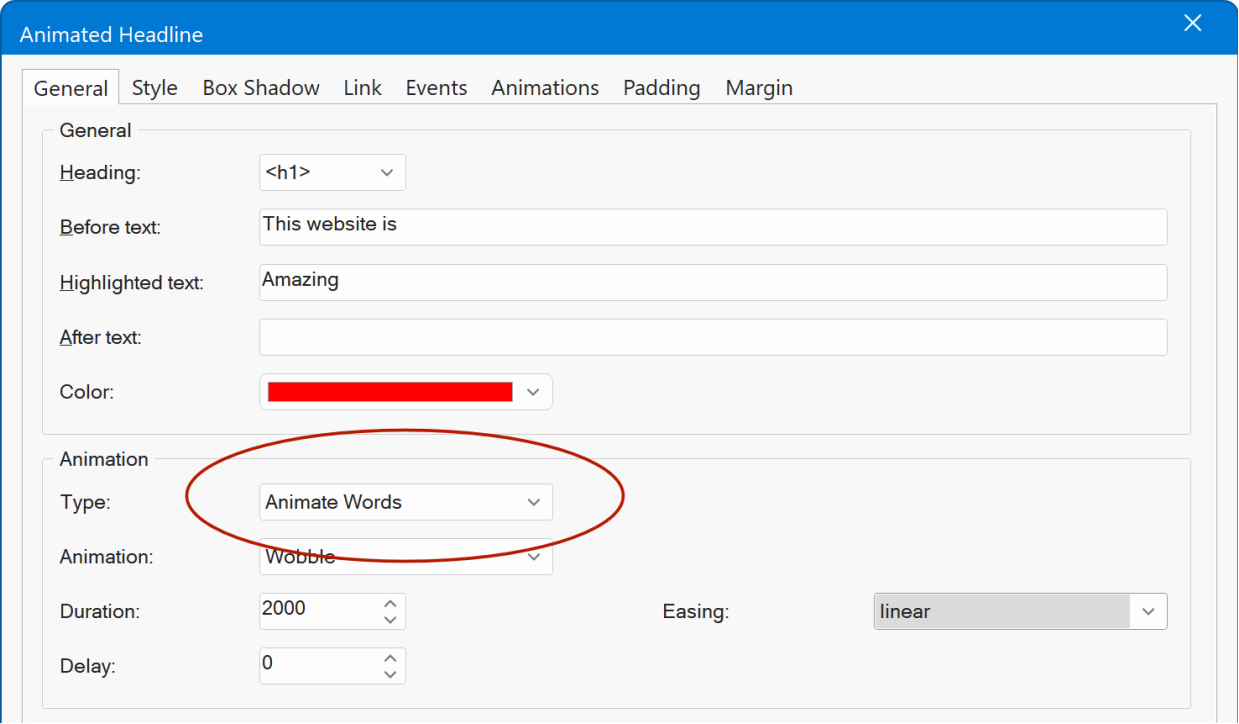Click the empty After text field
The width and height of the screenshot is (1239, 724).
tap(712, 337)
